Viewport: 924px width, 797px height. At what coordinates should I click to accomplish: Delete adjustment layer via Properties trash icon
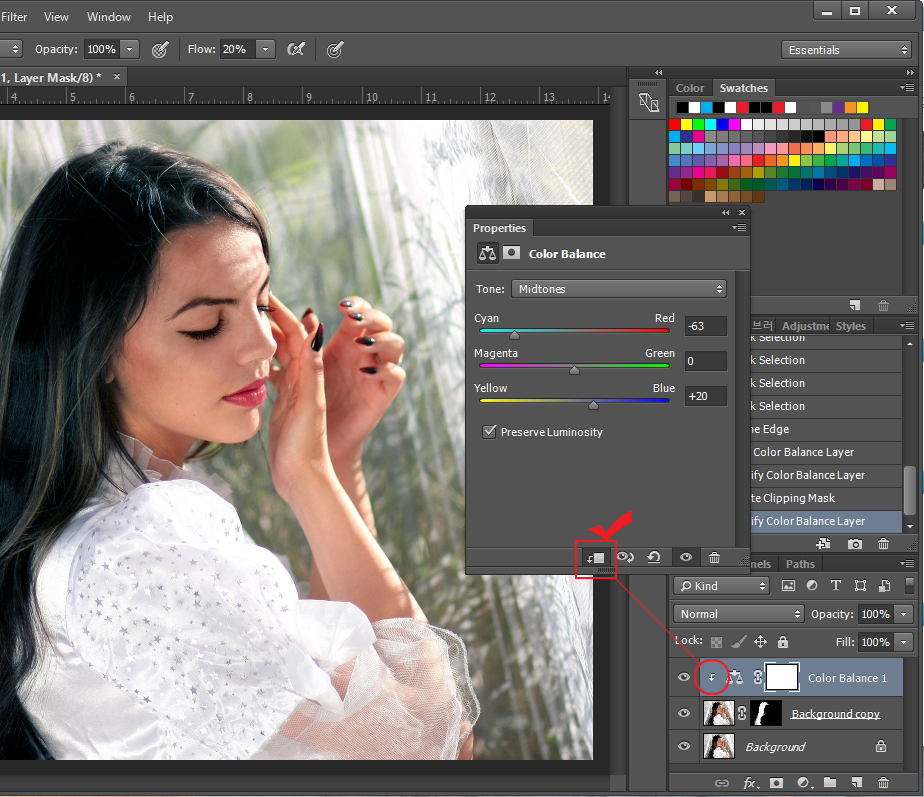714,557
